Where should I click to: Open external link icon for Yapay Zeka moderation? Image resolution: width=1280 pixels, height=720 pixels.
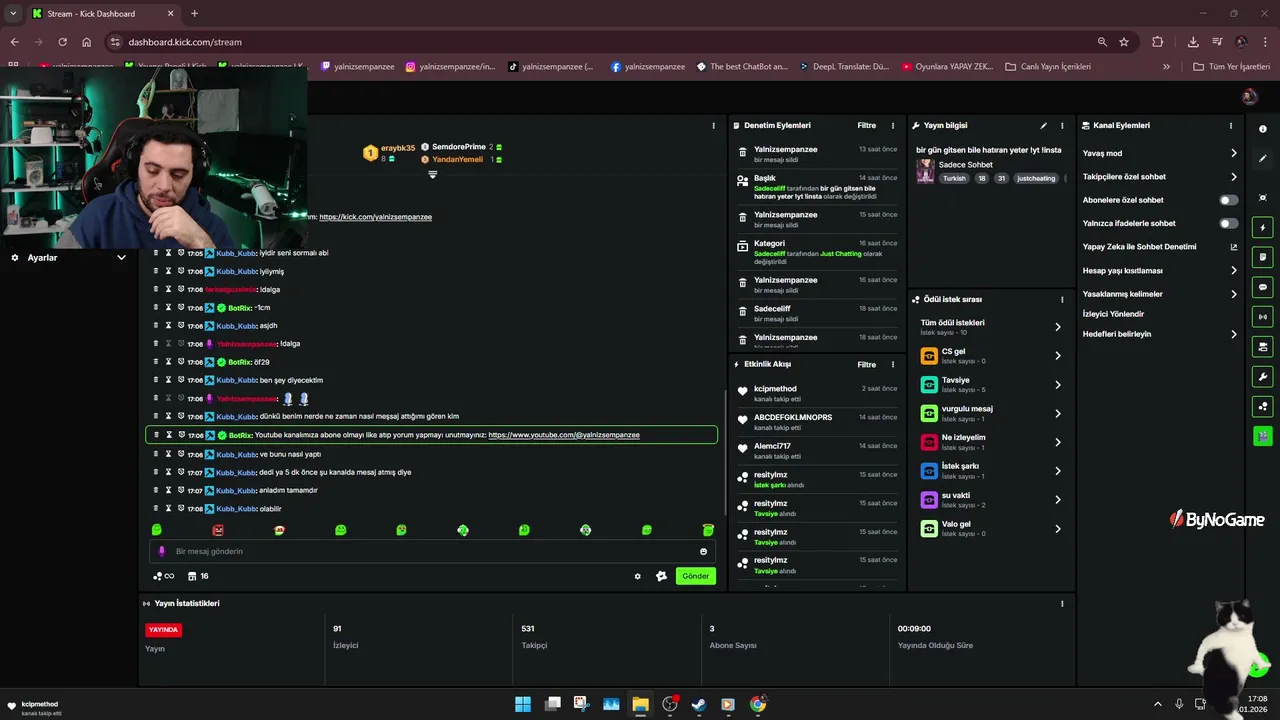pos(1233,247)
